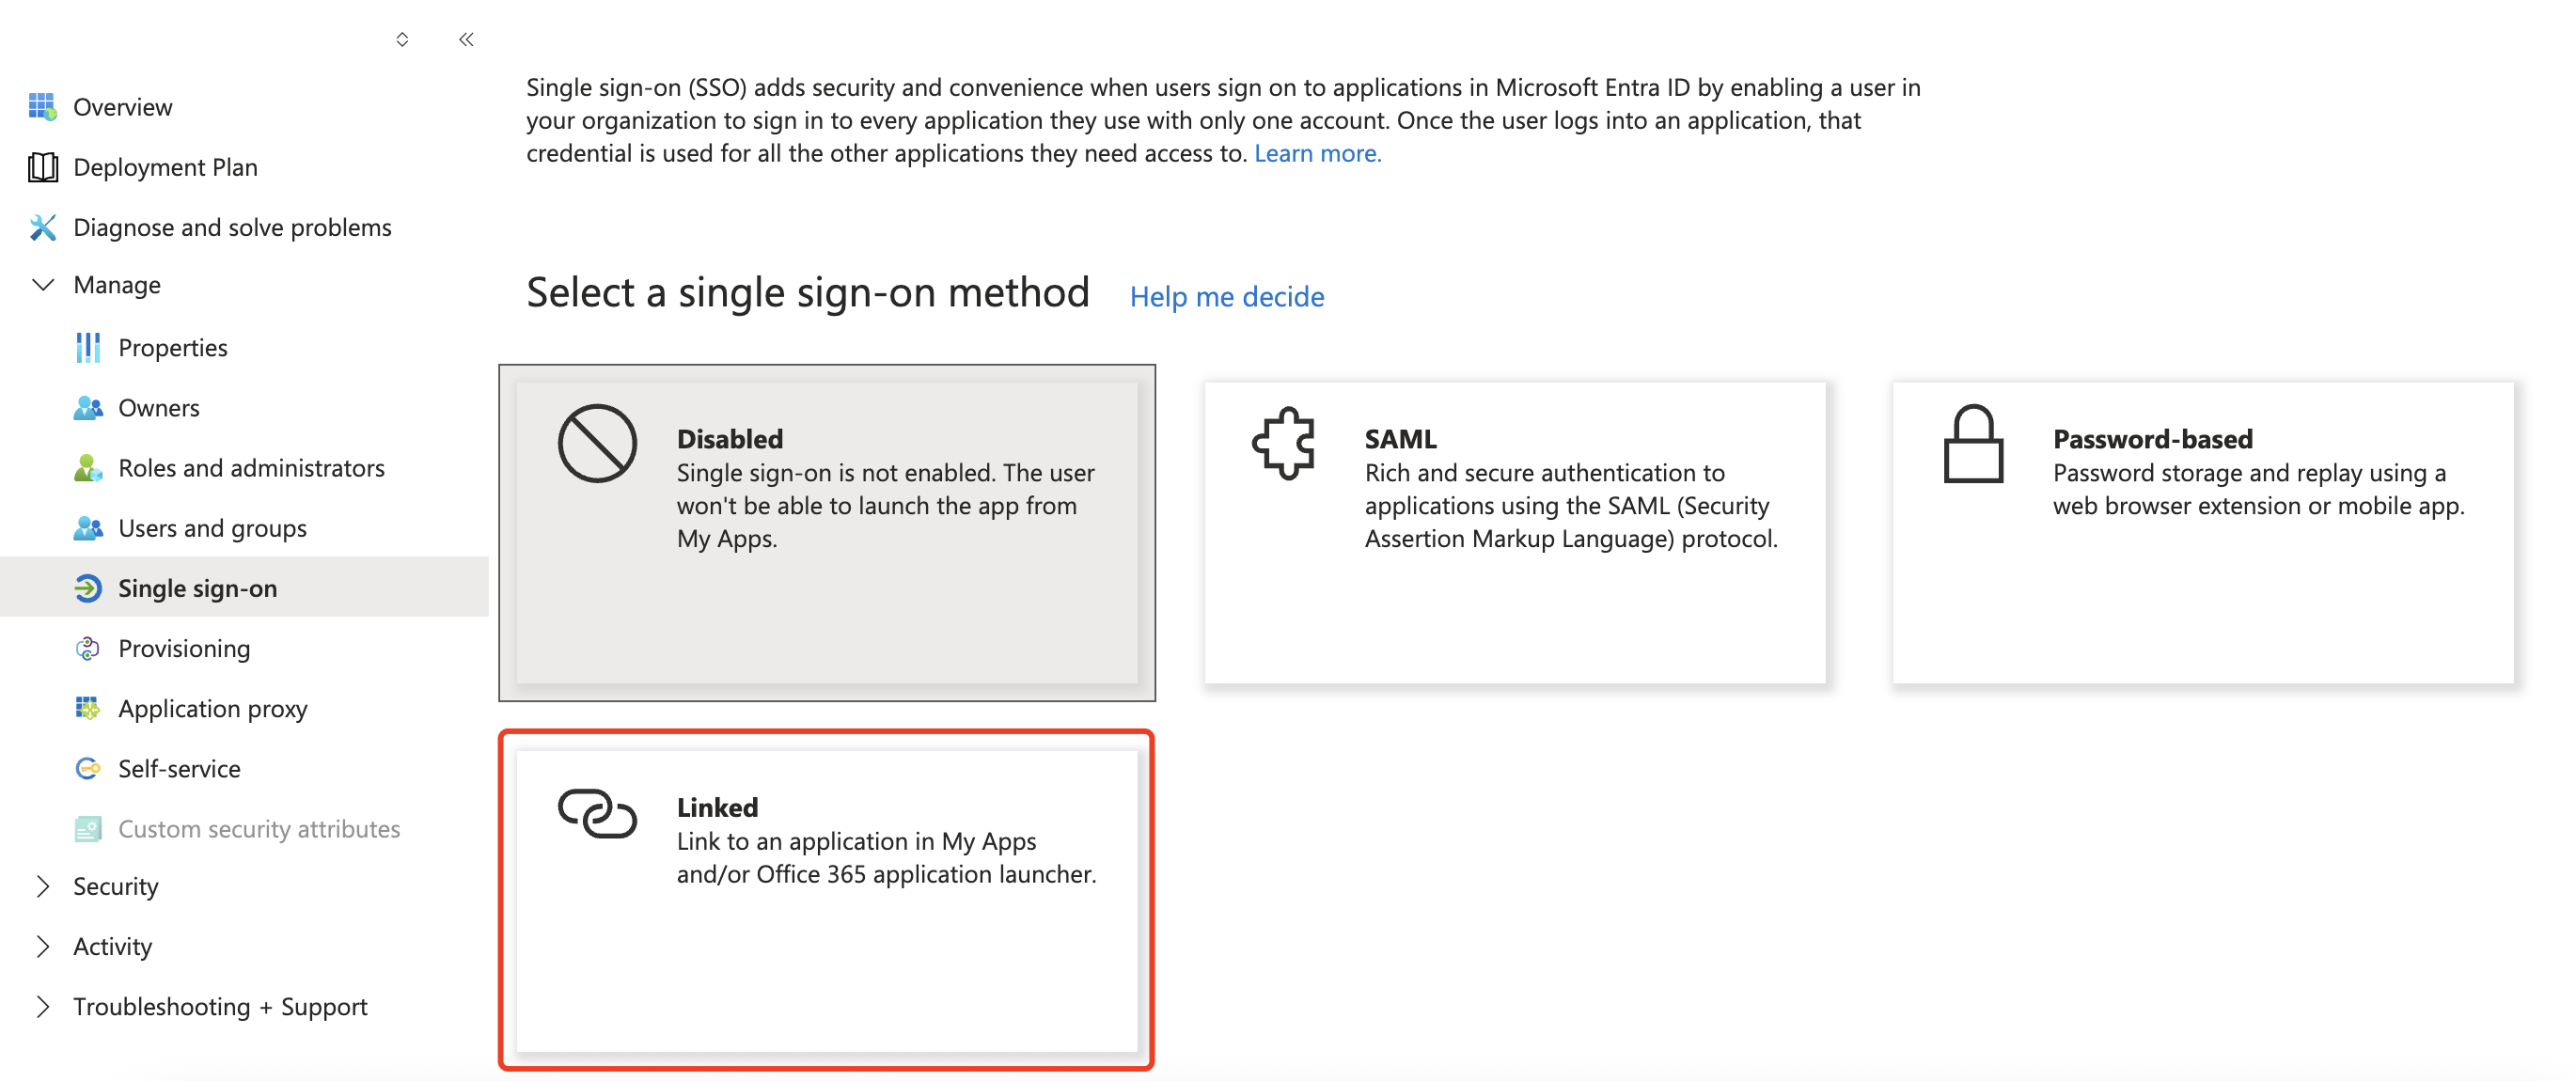Open Users and groups menu item
Viewport: 2576px width, 1081px height.
(212, 528)
